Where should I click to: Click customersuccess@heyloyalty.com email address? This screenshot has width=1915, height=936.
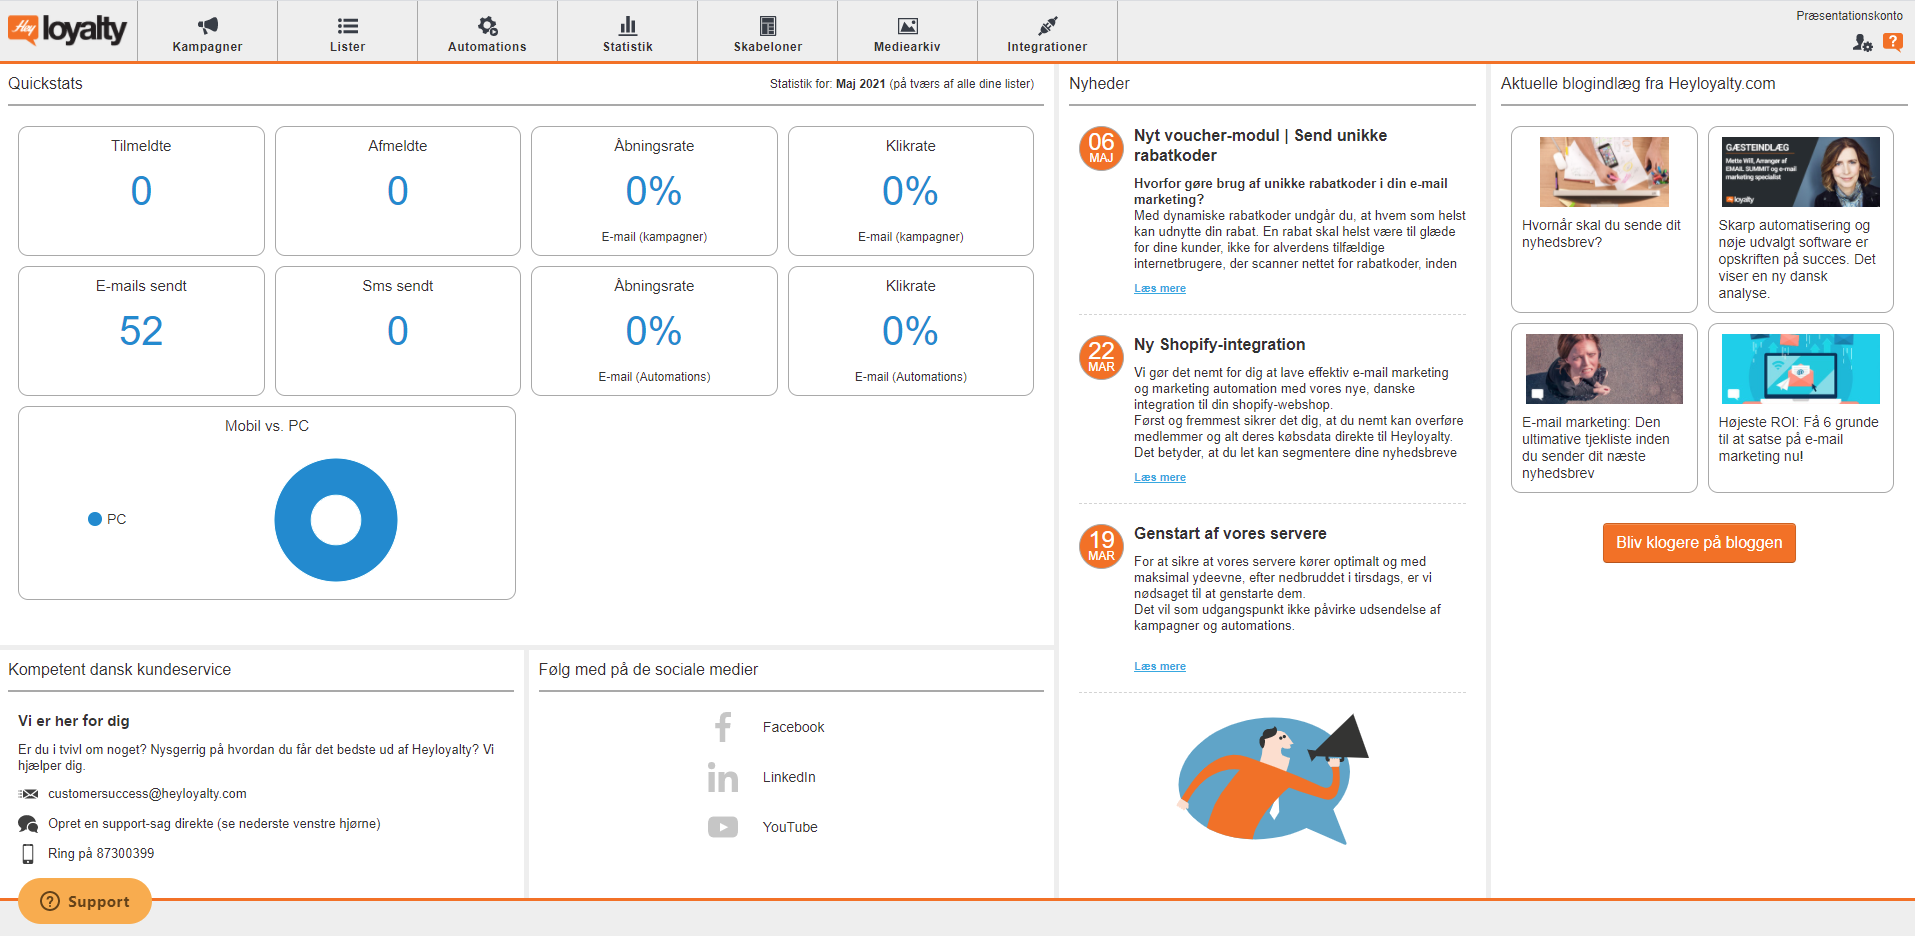147,794
